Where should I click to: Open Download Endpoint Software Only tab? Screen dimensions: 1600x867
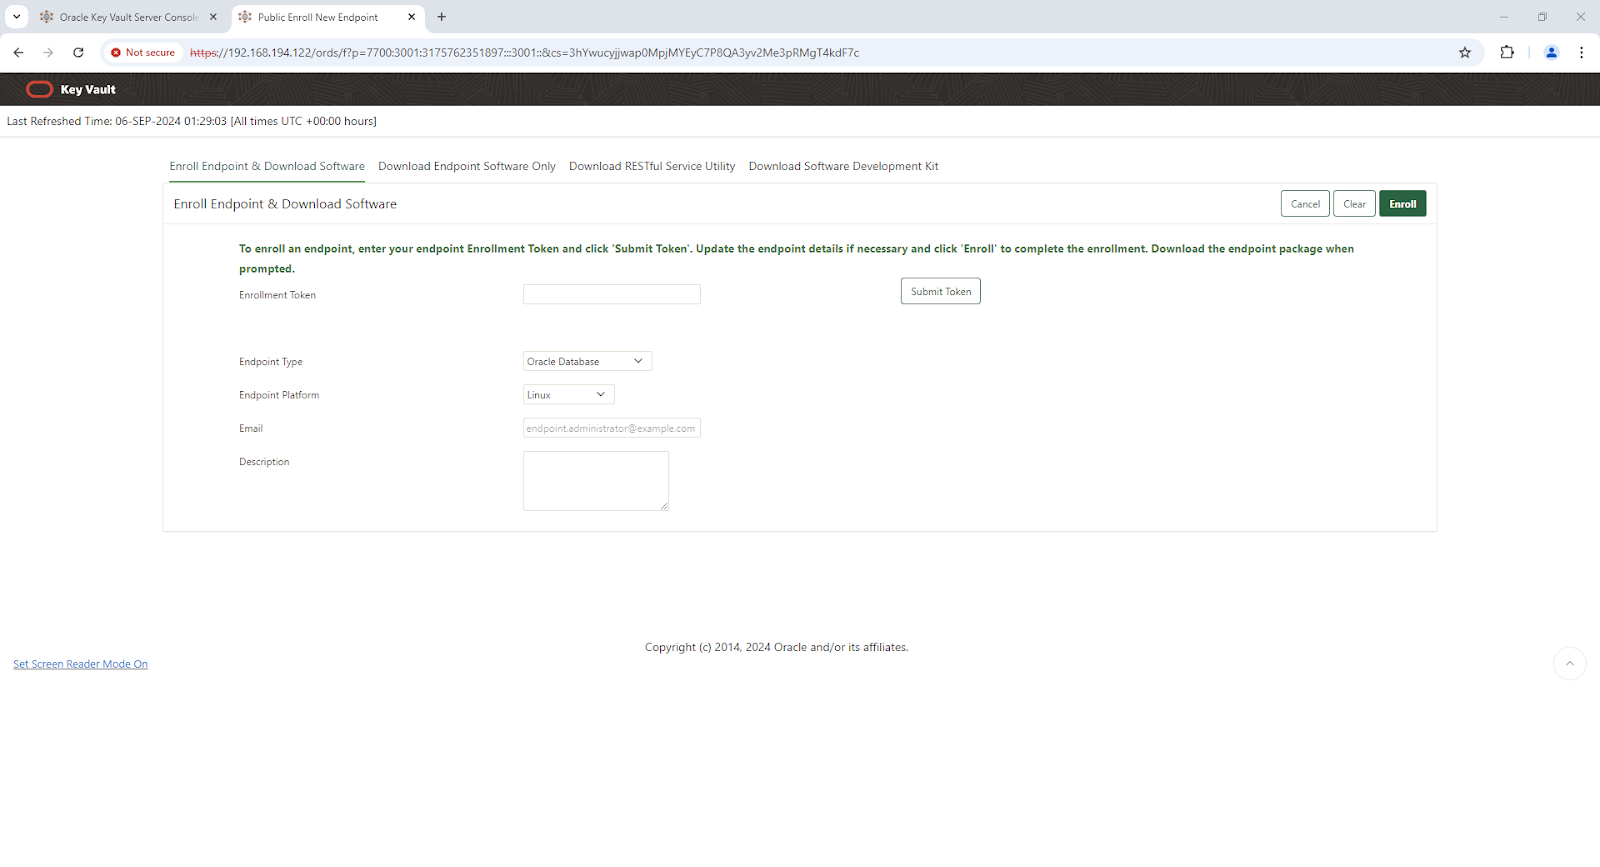(467, 167)
